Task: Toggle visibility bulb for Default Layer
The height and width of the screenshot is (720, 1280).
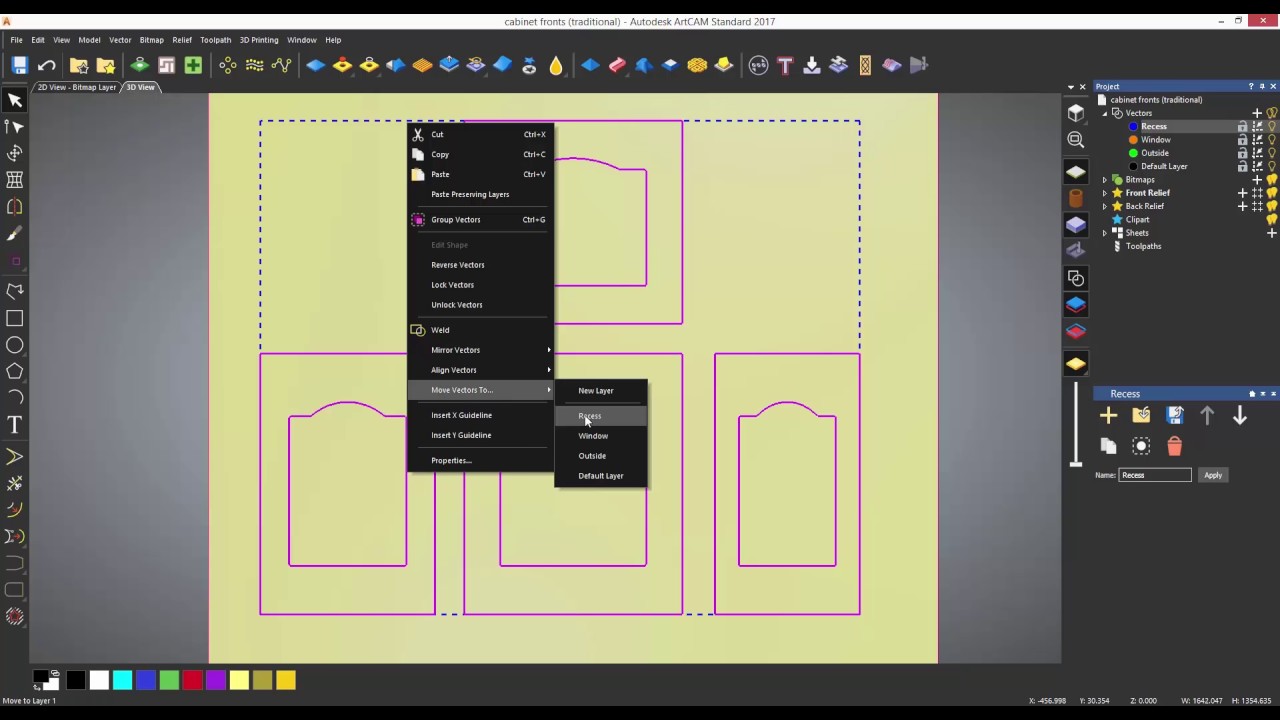Action: click(1272, 166)
